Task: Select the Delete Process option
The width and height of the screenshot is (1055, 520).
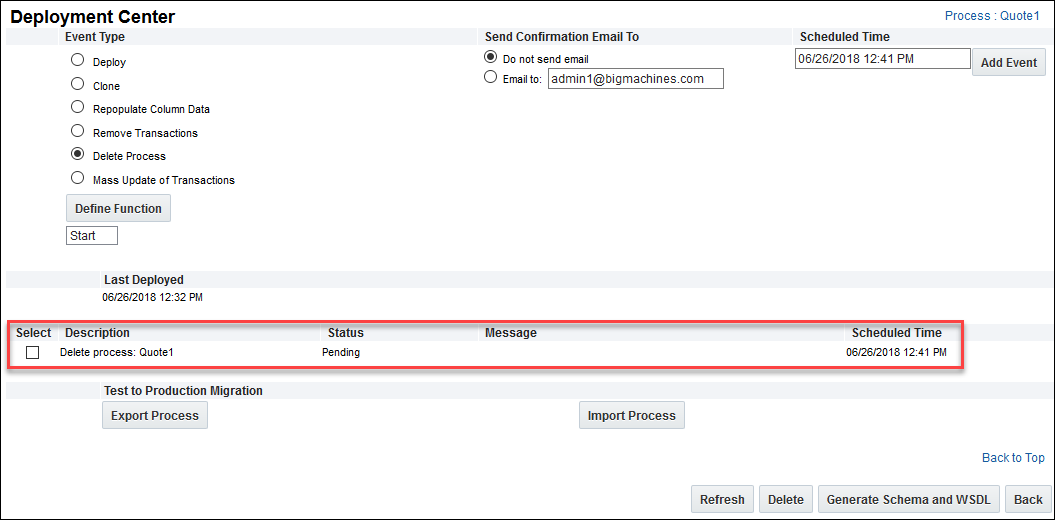Action: pos(77,155)
